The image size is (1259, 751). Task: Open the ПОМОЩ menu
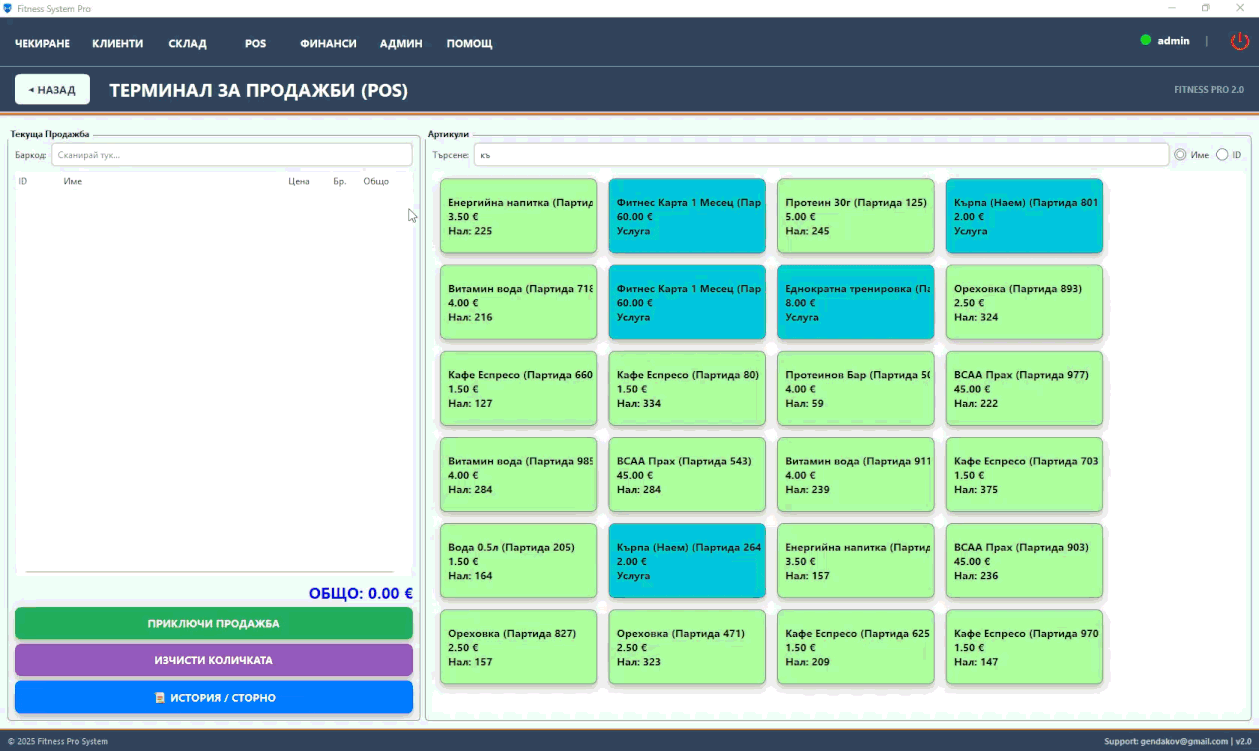point(469,44)
